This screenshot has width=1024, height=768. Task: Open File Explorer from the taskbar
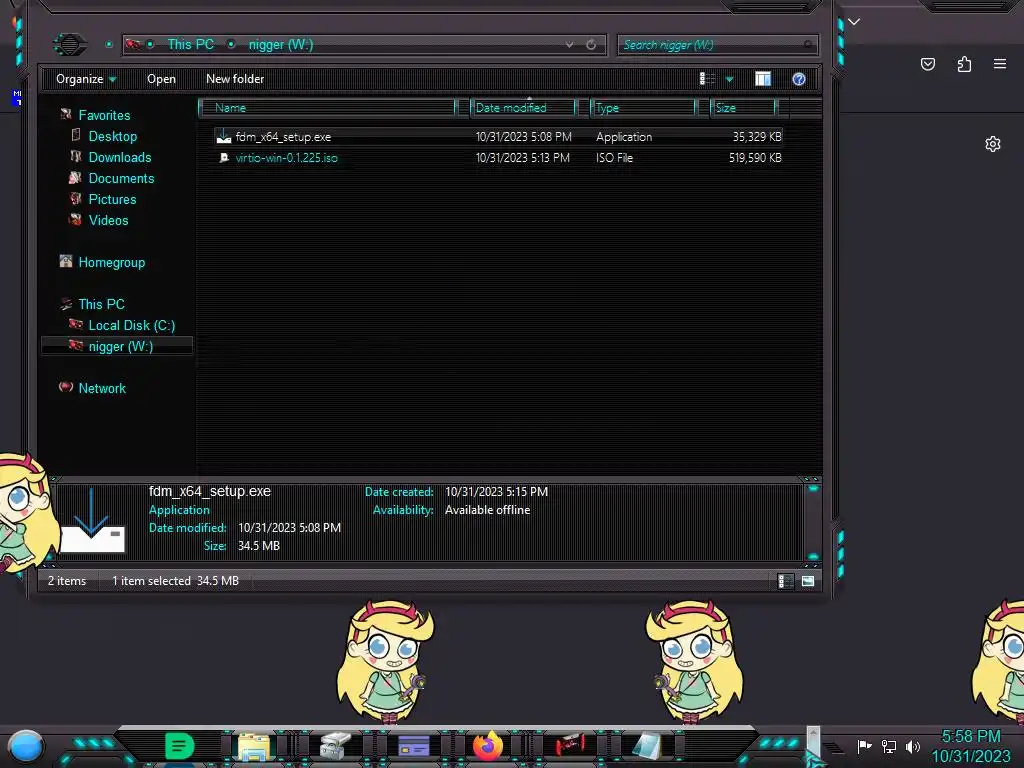click(254, 746)
